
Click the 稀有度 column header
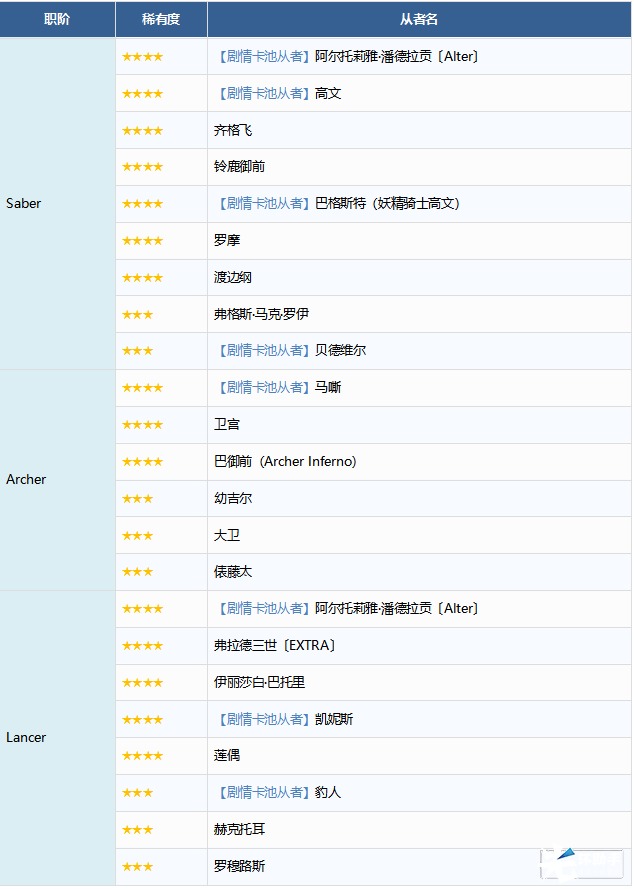coord(161,19)
